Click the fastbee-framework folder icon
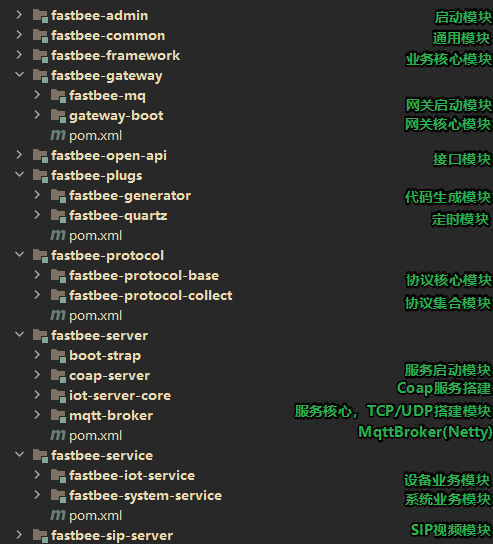Image resolution: width=493 pixels, height=544 pixels. coord(40,56)
